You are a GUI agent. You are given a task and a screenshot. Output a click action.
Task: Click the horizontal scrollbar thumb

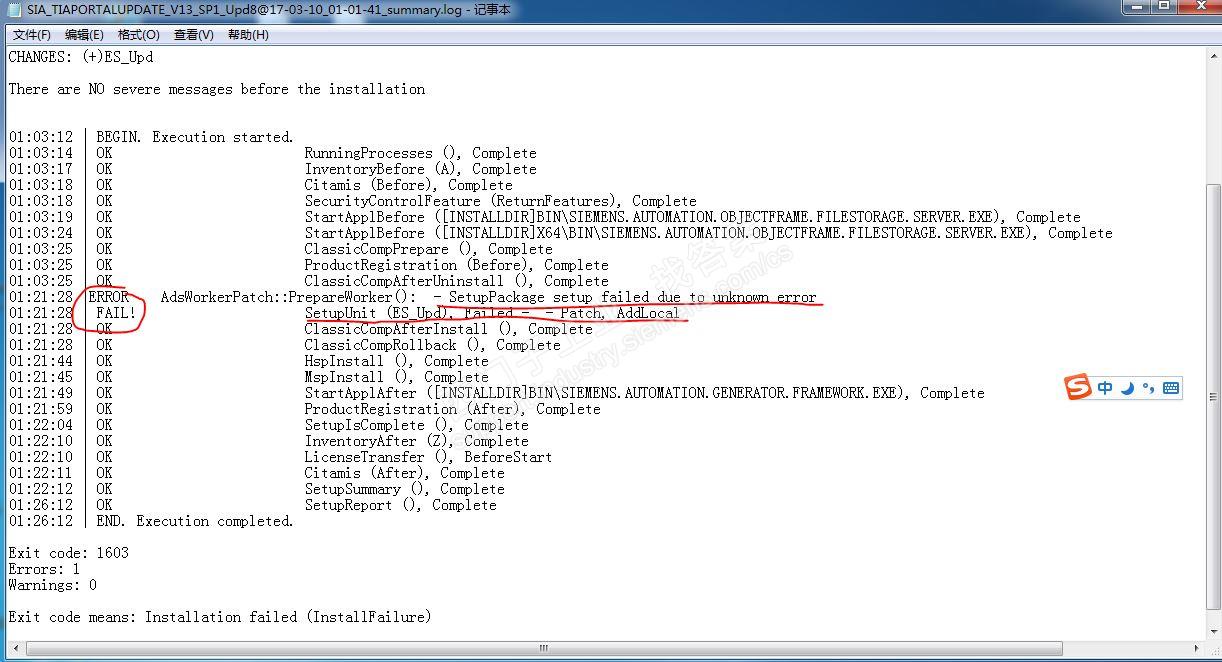[544, 649]
